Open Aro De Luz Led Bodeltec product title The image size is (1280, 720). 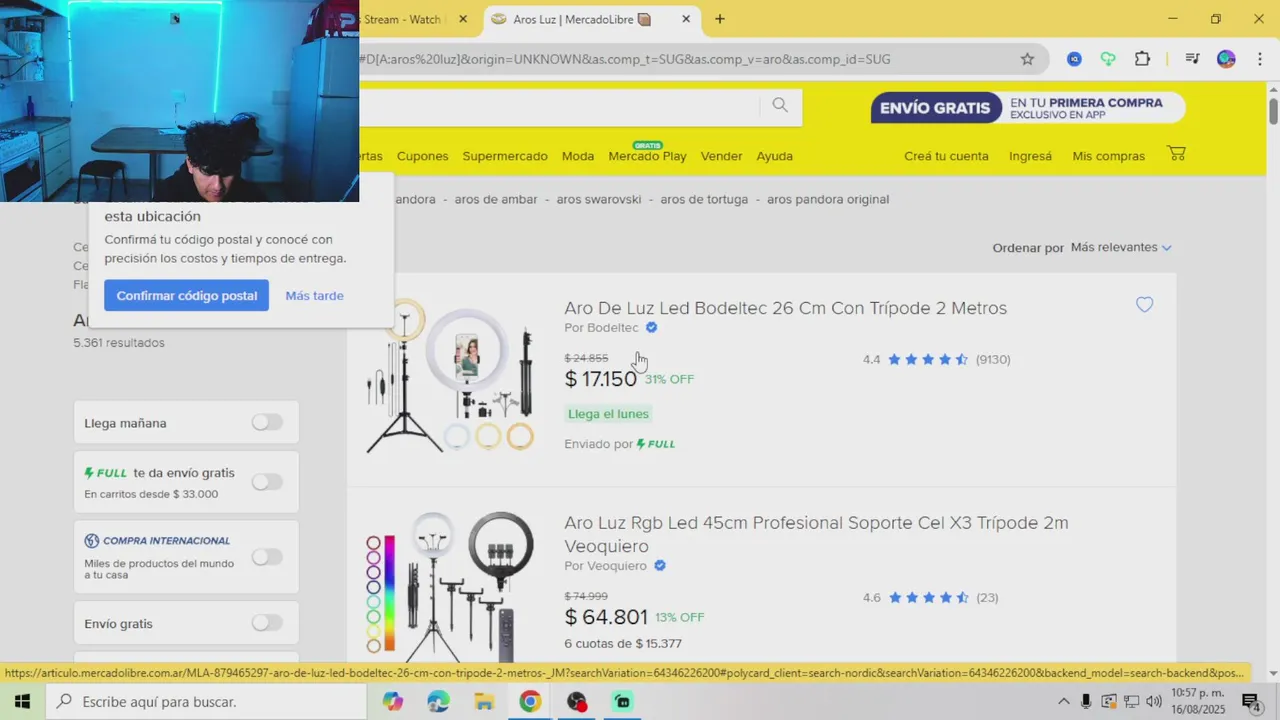point(785,308)
